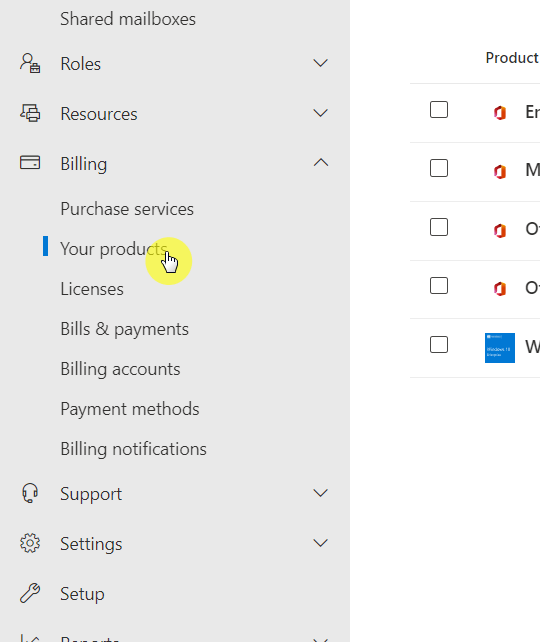540x642 pixels.
Task: Expand the Support section chevron
Action: (321, 493)
